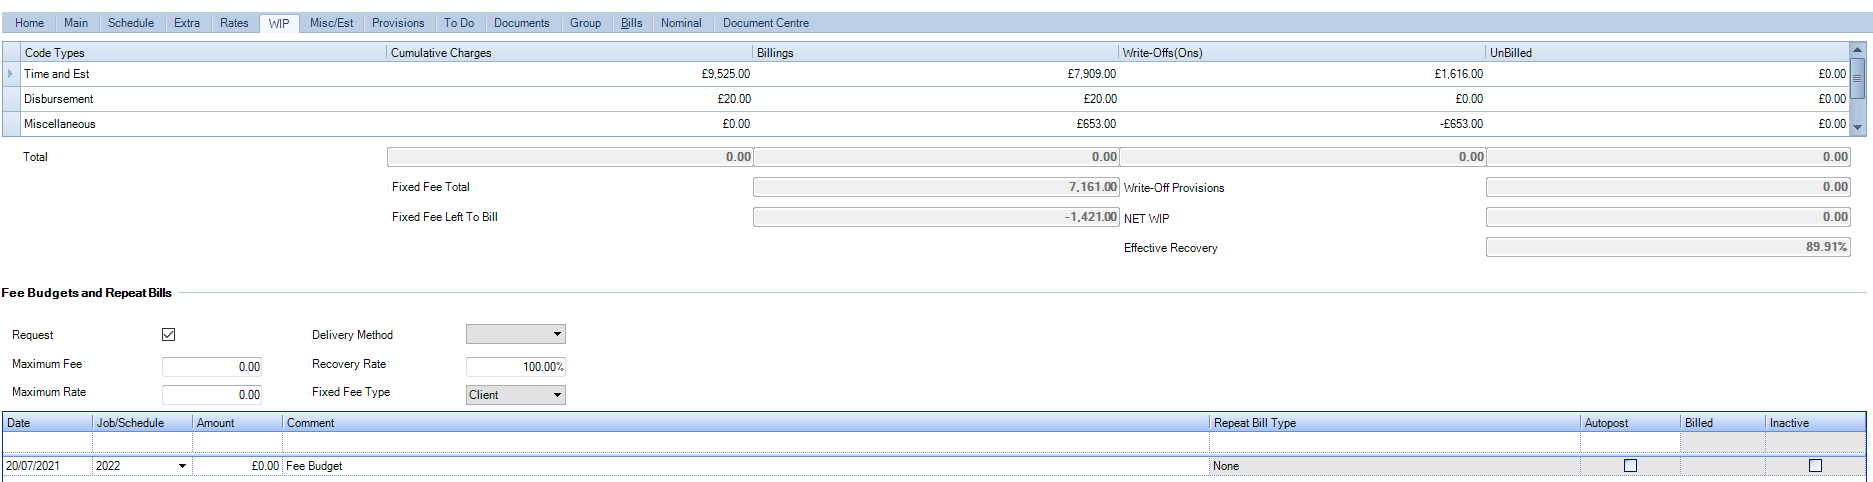This screenshot has height=482, width=1873.
Task: Click the Job/Schedule column header
Action: click(x=143, y=423)
